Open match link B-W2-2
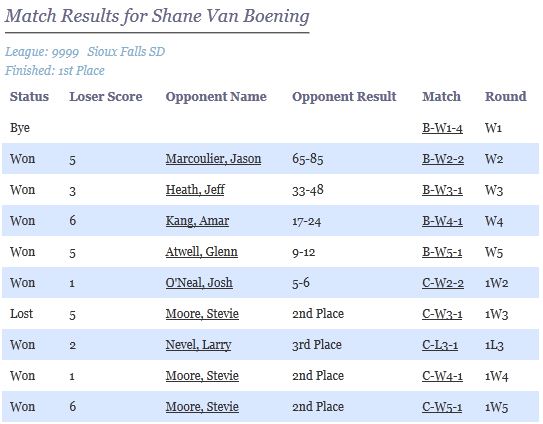Image resolution: width=543 pixels, height=424 pixels. click(x=443, y=159)
